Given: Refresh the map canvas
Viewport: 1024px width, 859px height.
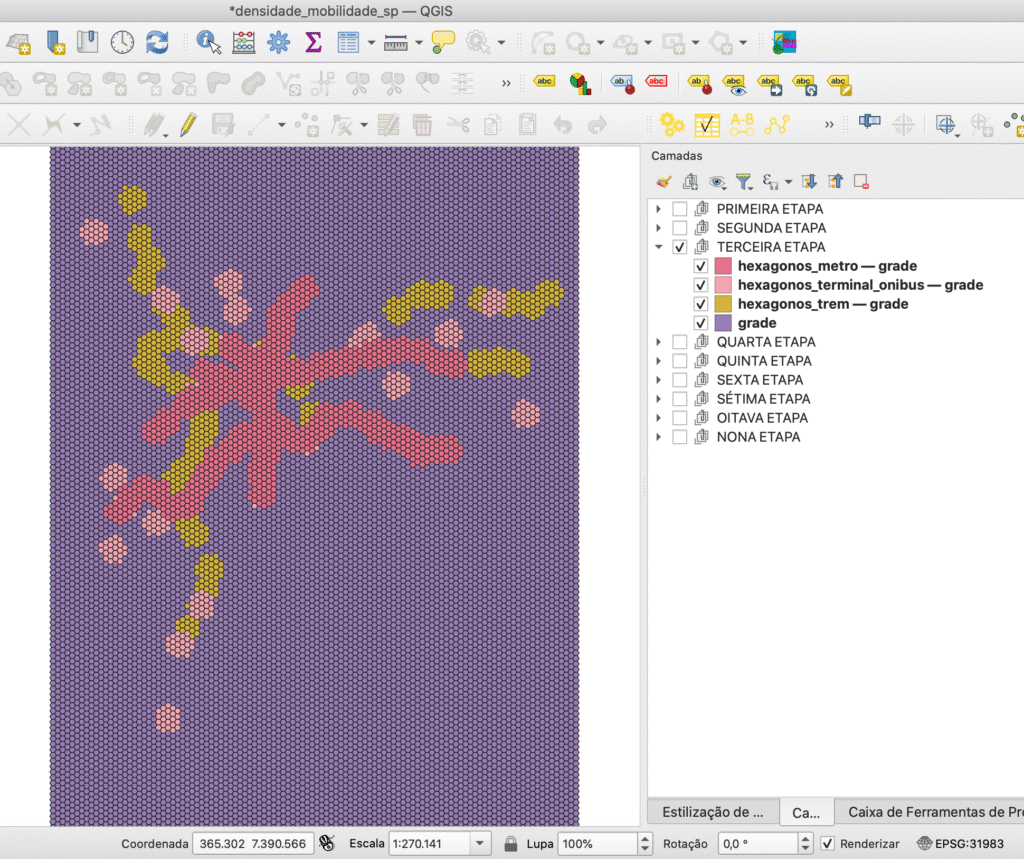Looking at the screenshot, I should tap(157, 42).
